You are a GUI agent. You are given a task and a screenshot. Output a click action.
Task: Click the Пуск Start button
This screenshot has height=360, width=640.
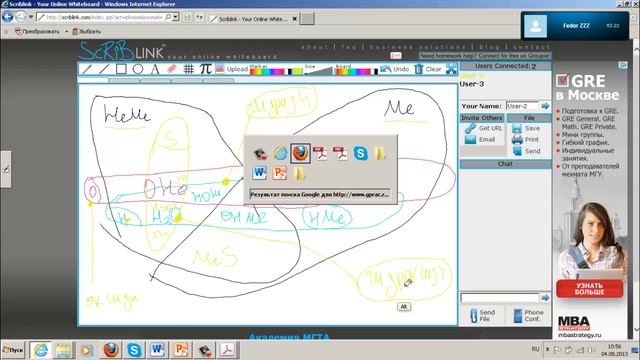click(13, 350)
